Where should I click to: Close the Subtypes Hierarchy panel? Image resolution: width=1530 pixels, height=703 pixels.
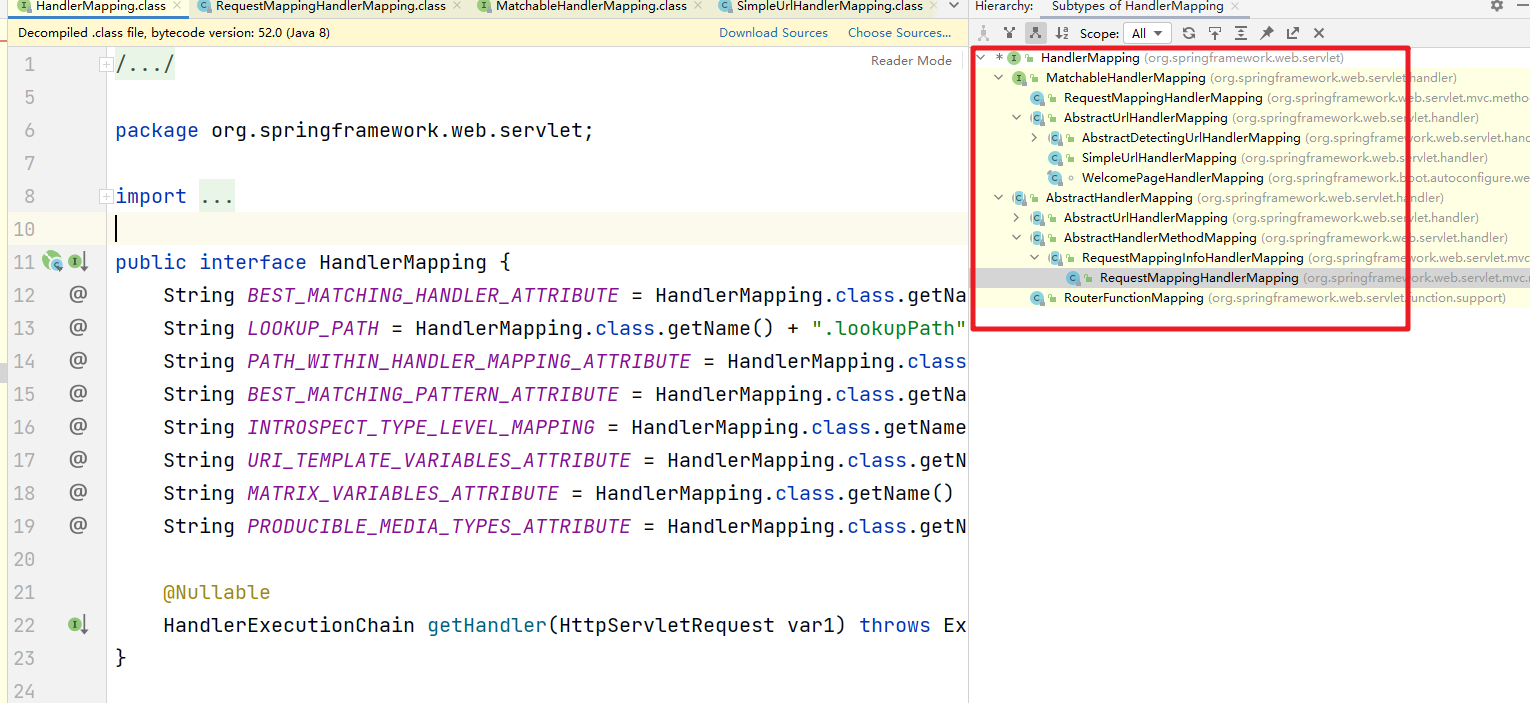coord(1319,32)
